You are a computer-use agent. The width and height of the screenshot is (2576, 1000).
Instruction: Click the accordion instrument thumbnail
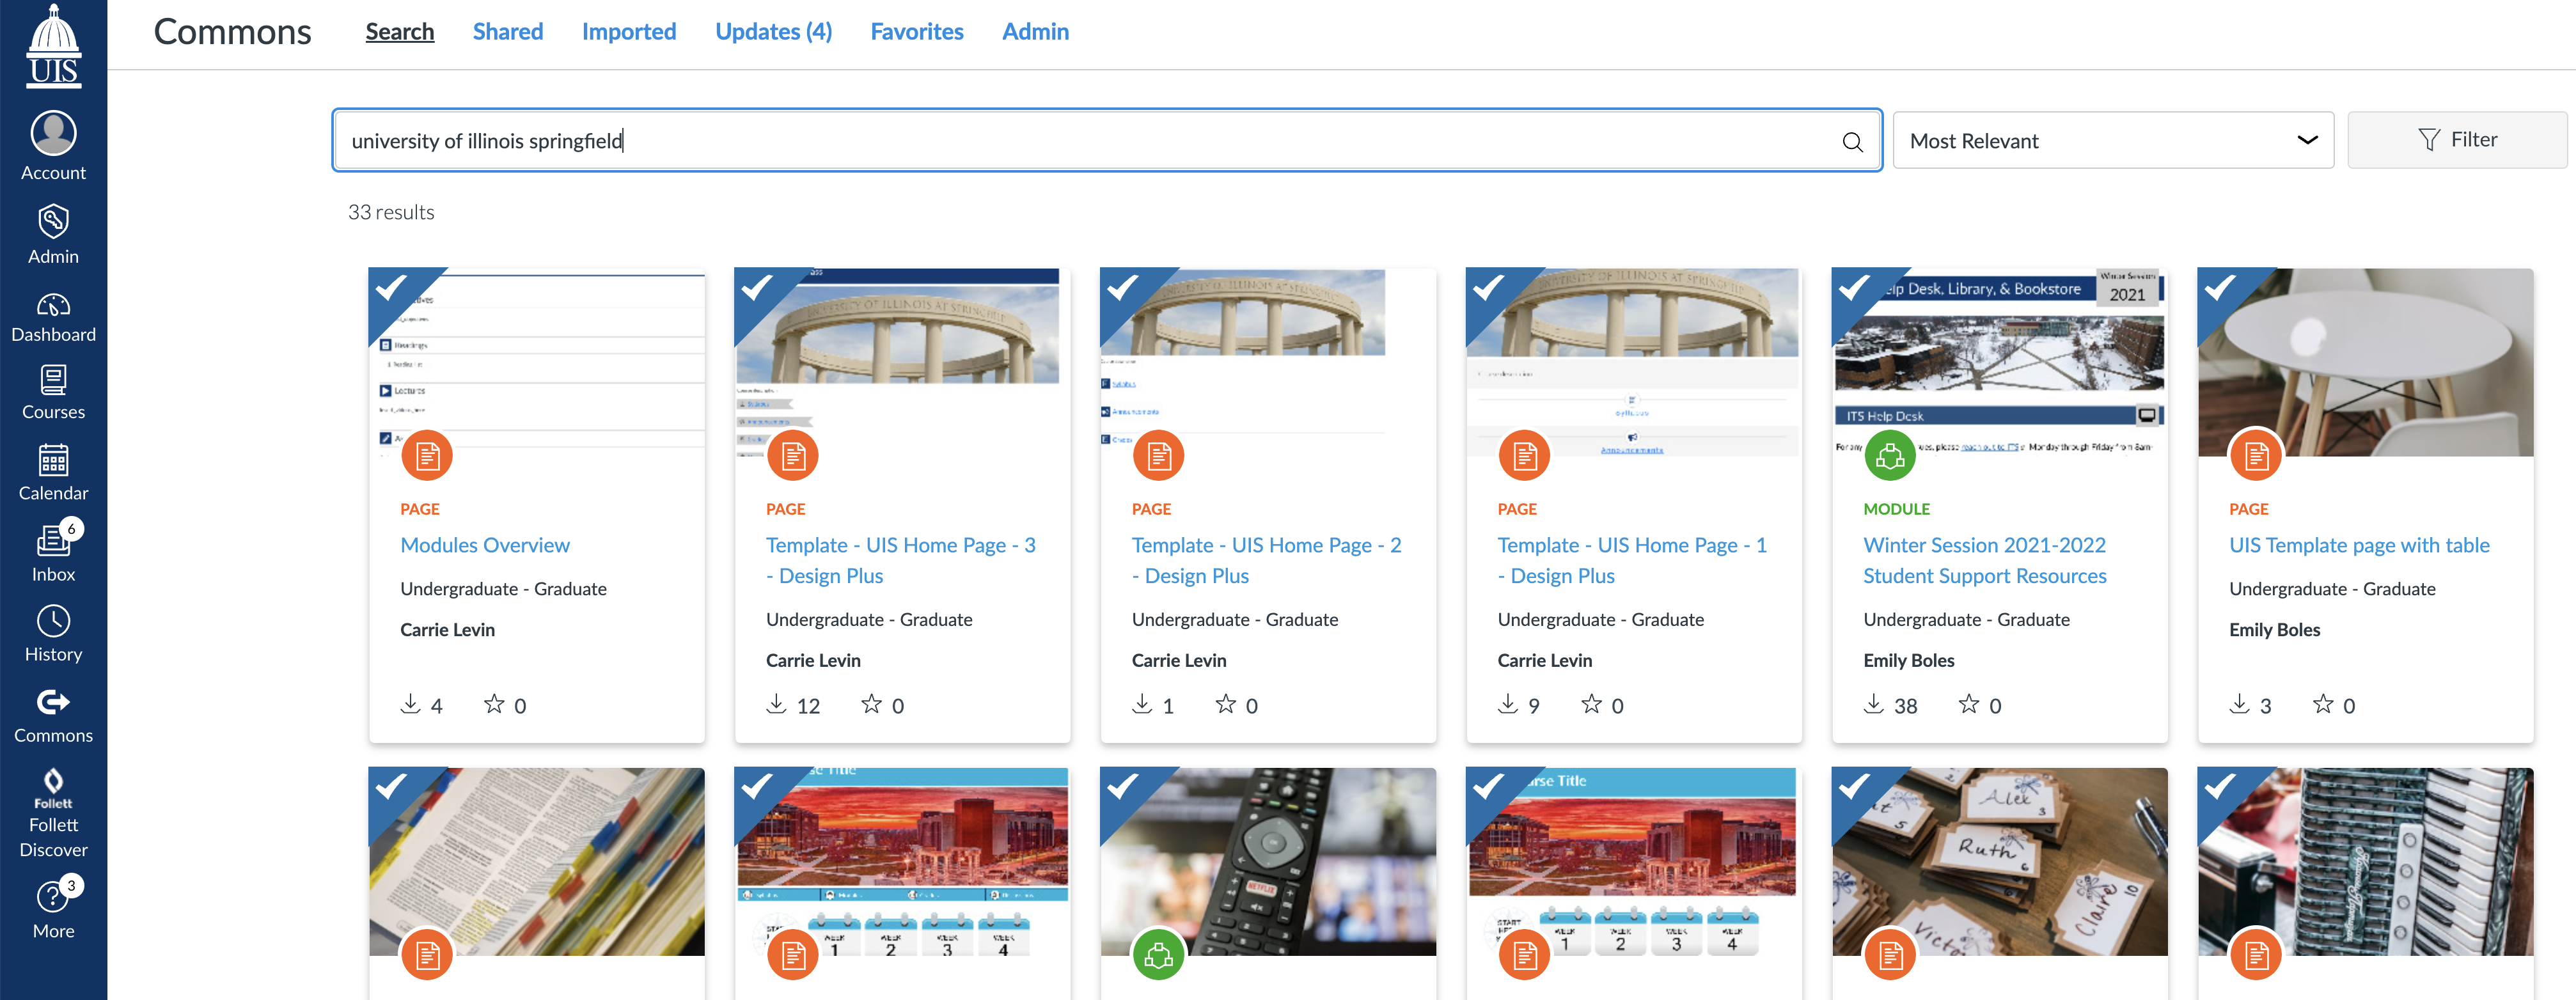[2366, 862]
